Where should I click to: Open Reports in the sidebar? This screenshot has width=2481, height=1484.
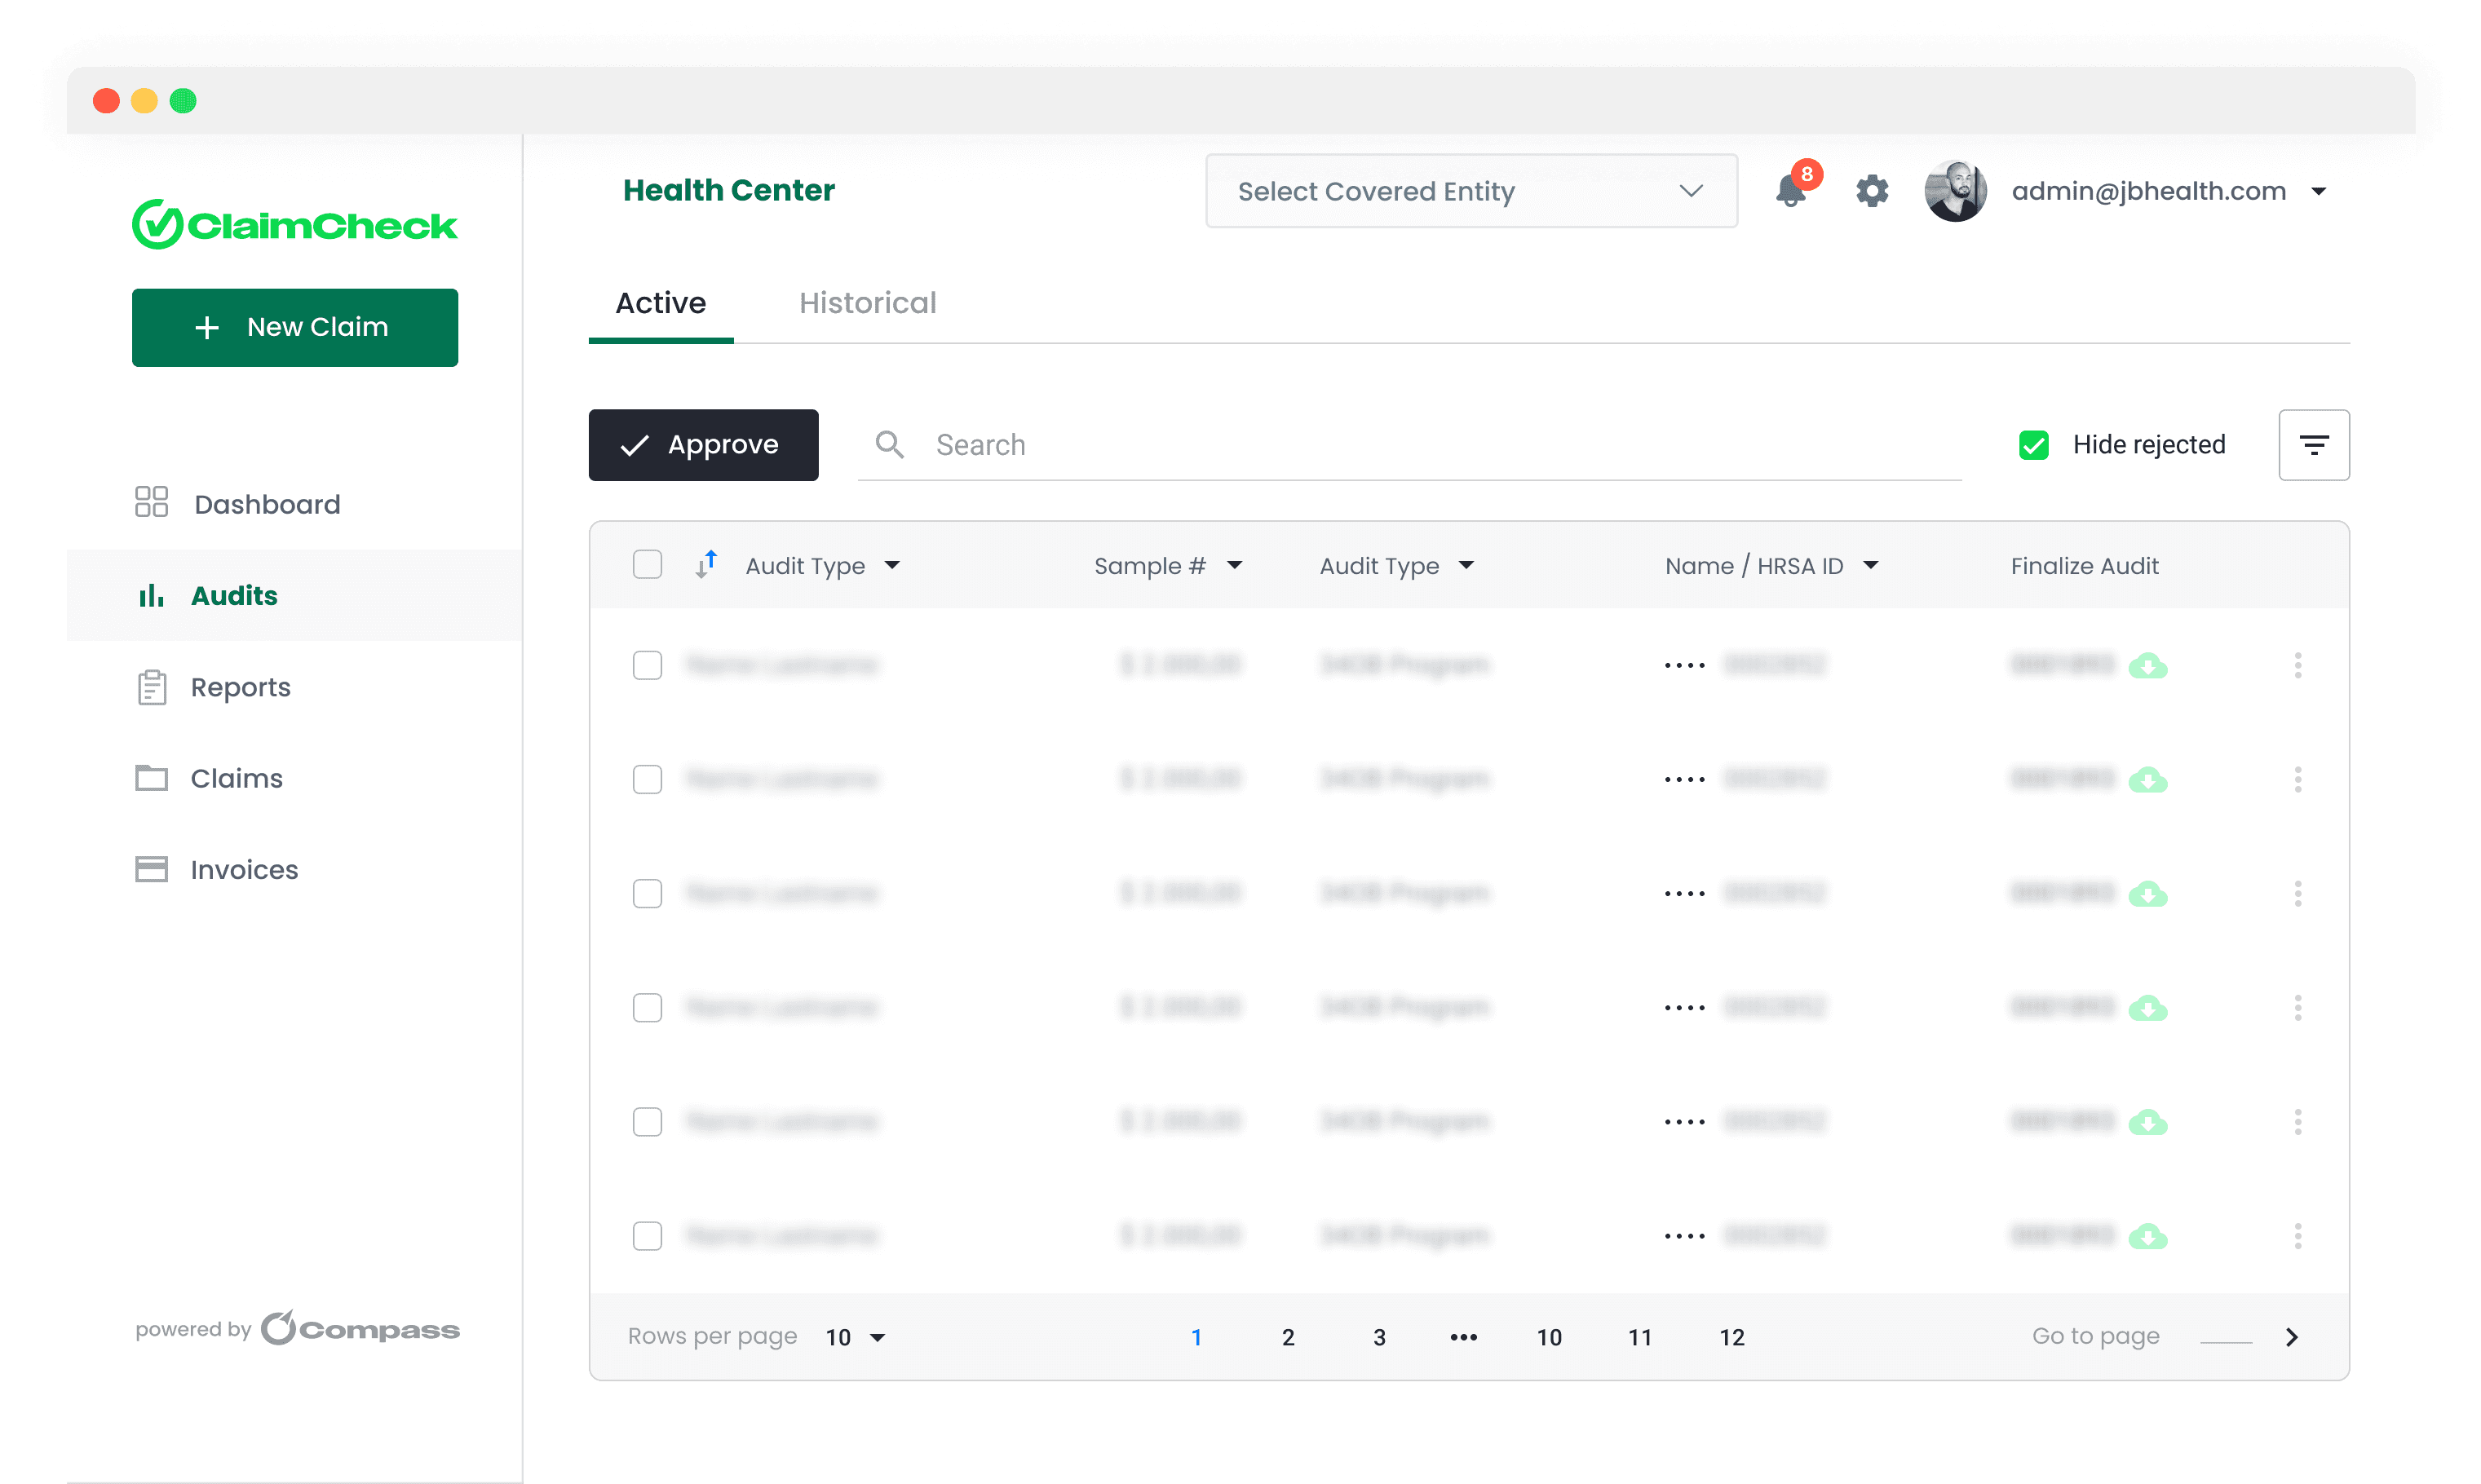pos(240,688)
